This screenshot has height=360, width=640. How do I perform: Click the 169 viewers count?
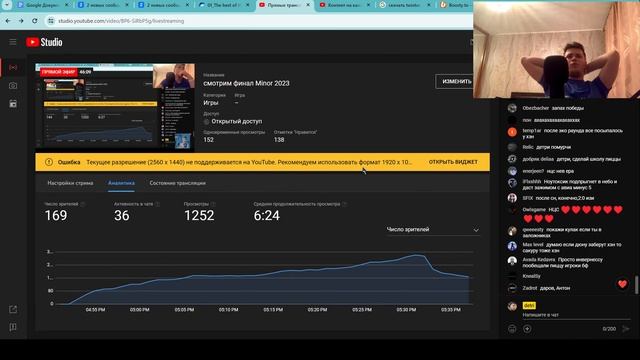click(56, 216)
